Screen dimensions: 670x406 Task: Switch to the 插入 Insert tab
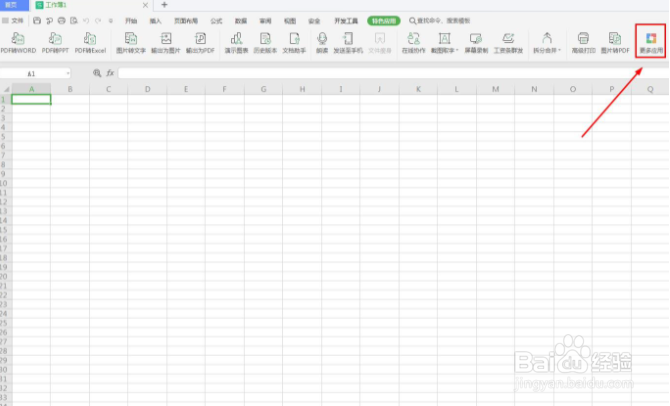(x=155, y=21)
